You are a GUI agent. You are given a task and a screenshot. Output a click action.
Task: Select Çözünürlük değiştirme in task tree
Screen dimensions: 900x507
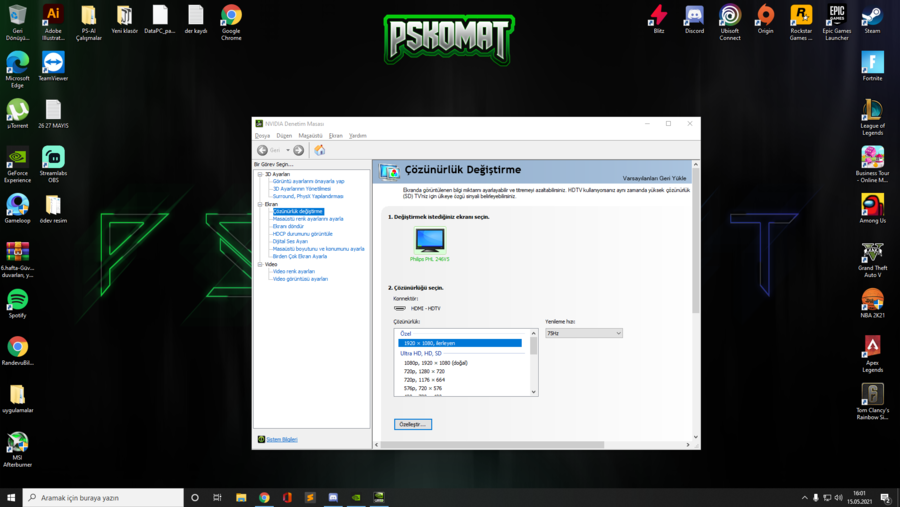point(298,211)
